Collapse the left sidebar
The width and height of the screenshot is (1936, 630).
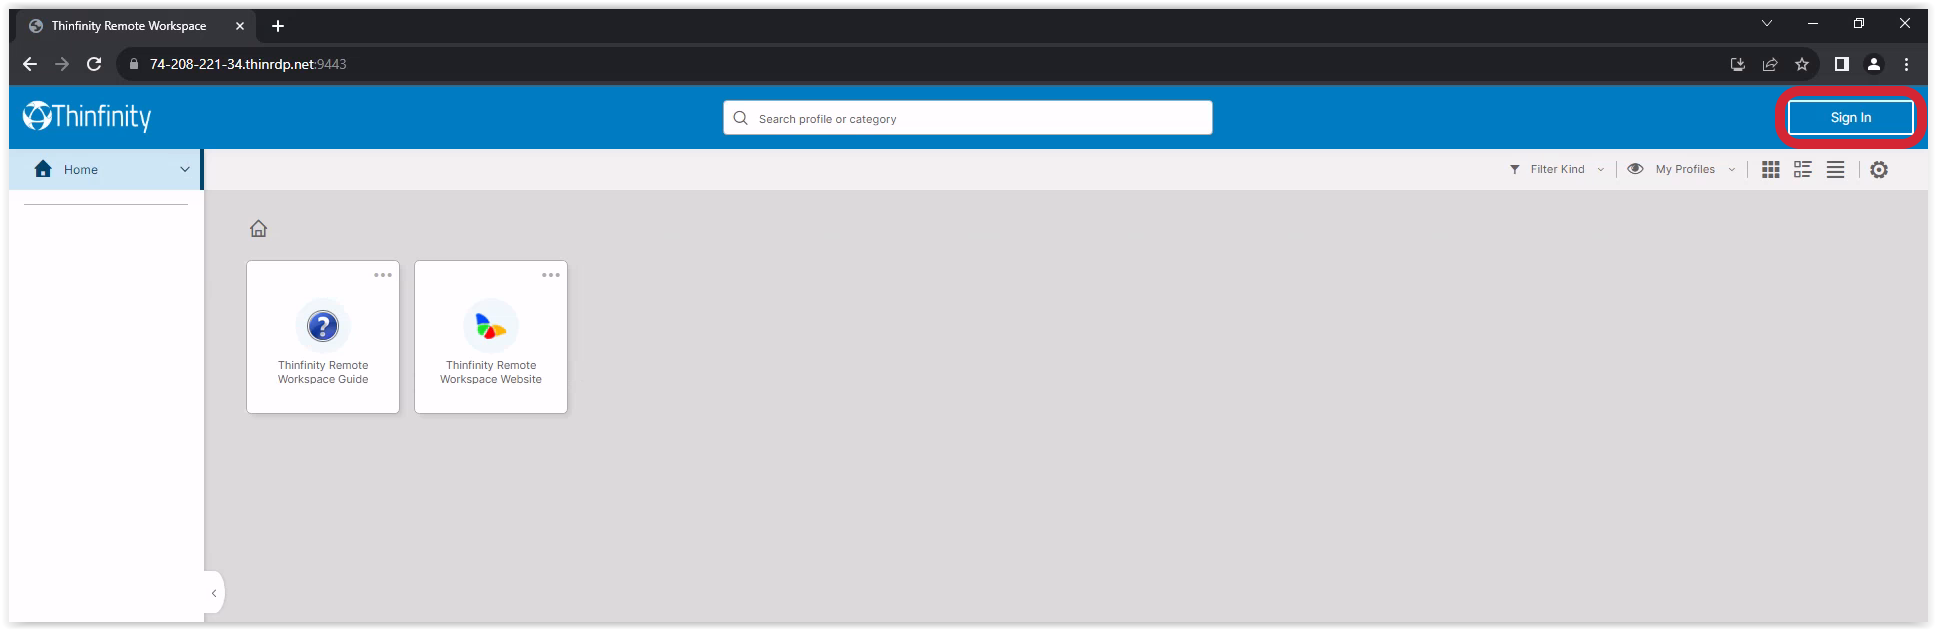(x=214, y=593)
